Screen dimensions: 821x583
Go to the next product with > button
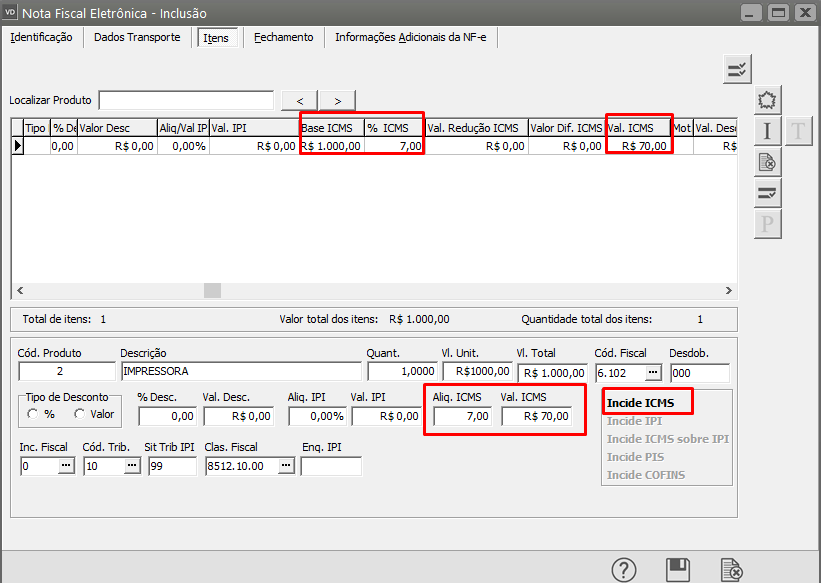[x=337, y=100]
